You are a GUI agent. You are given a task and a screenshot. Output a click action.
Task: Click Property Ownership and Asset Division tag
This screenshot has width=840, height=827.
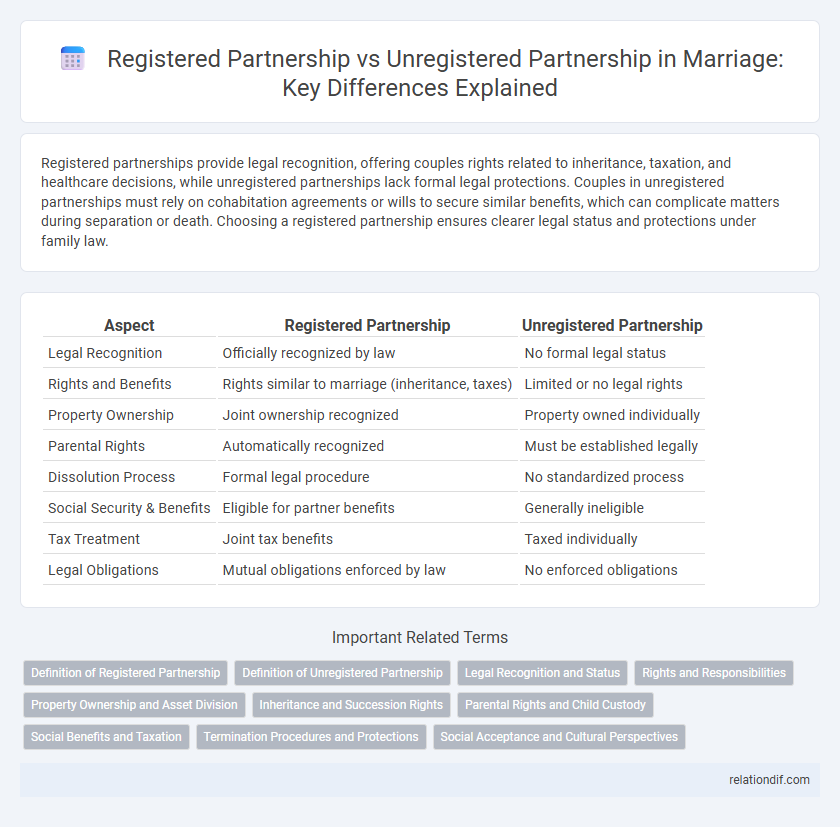pyautogui.click(x=133, y=705)
